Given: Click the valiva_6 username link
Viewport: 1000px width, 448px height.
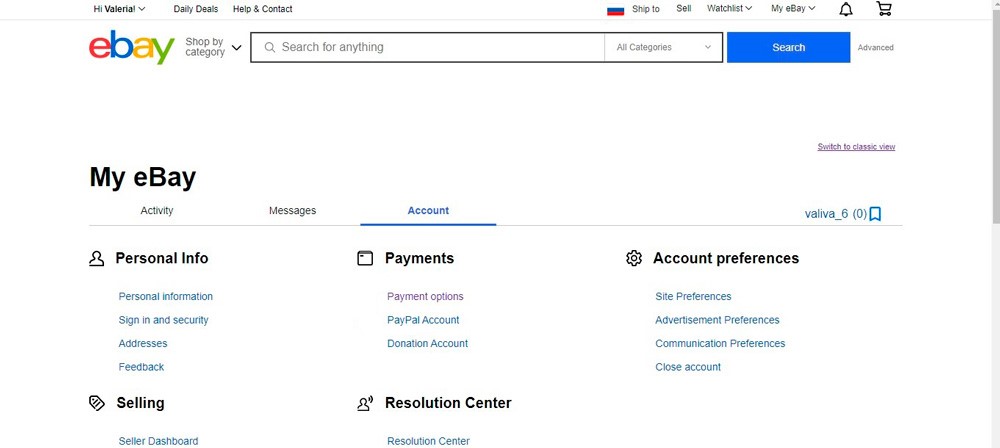Looking at the screenshot, I should click(827, 214).
